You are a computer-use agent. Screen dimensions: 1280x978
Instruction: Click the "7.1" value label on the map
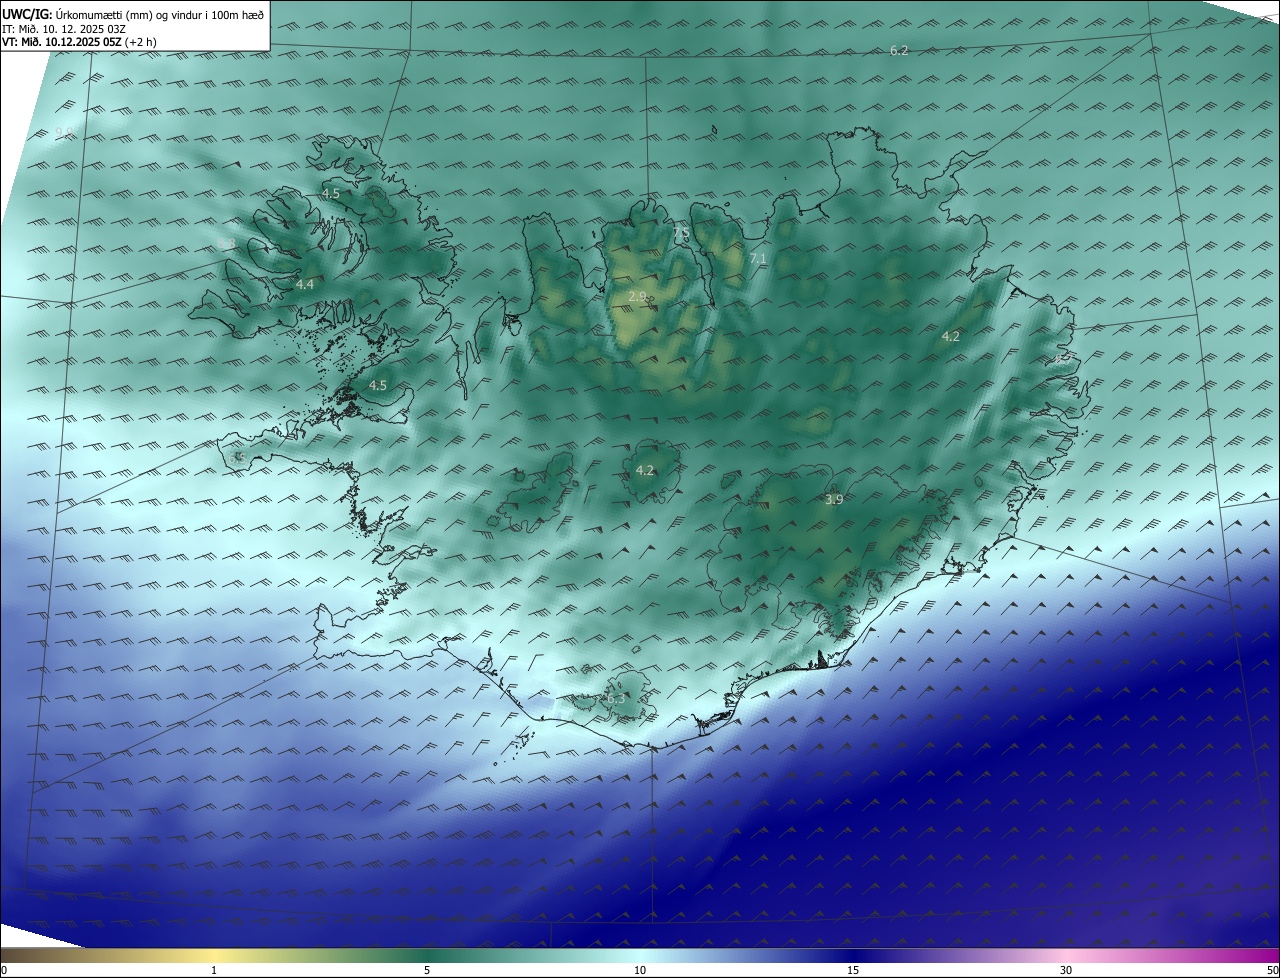coord(758,259)
